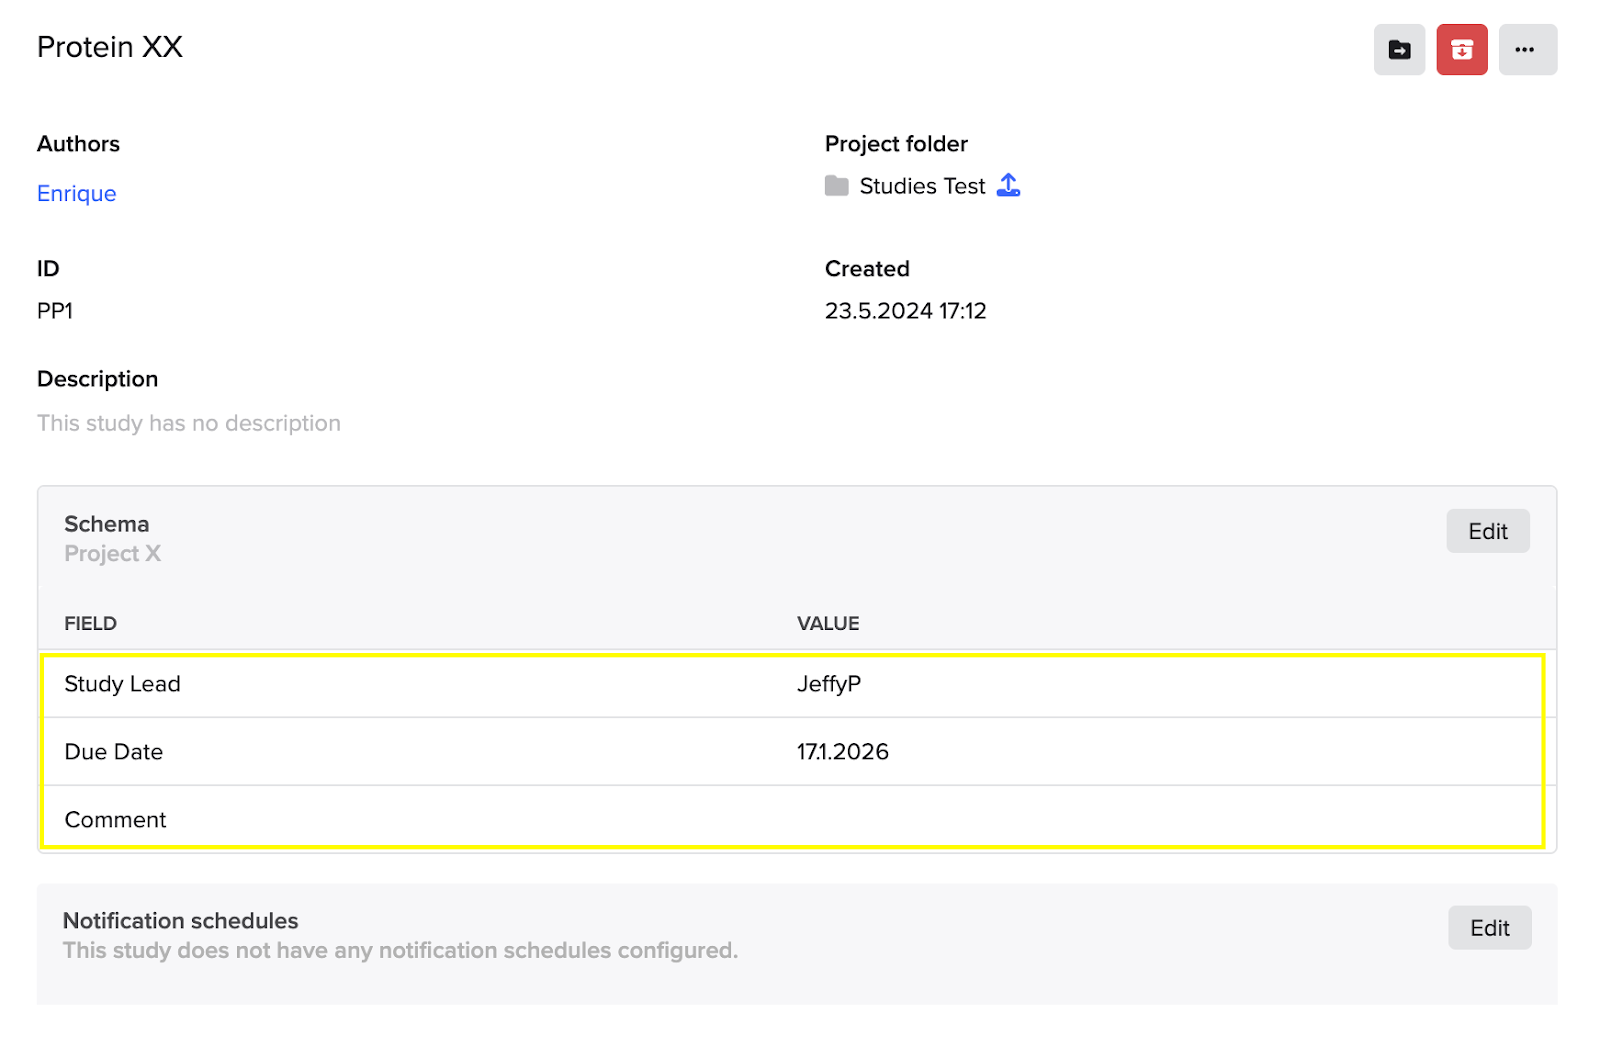Click the empty Comment value cell
Image resolution: width=1600 pixels, height=1047 pixels.
(x=1100, y=820)
